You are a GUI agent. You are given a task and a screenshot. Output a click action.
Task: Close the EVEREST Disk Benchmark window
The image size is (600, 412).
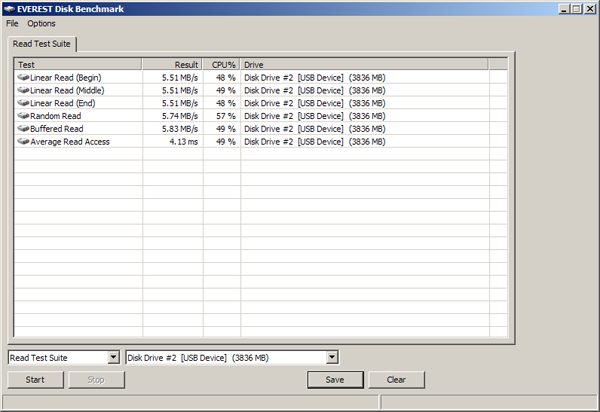(590, 9)
